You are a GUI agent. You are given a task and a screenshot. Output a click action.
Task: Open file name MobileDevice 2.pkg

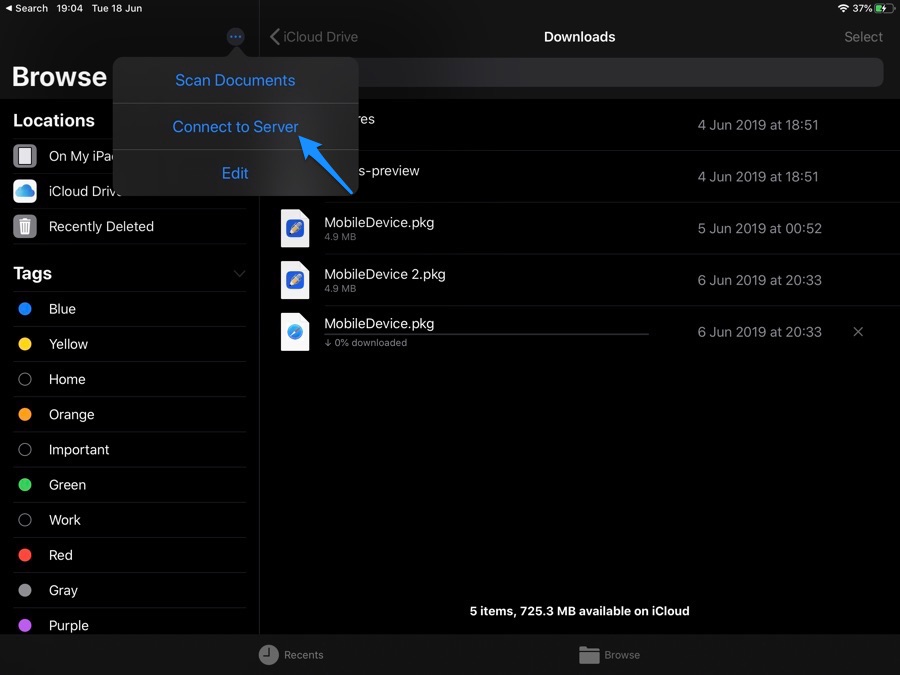pos(385,274)
